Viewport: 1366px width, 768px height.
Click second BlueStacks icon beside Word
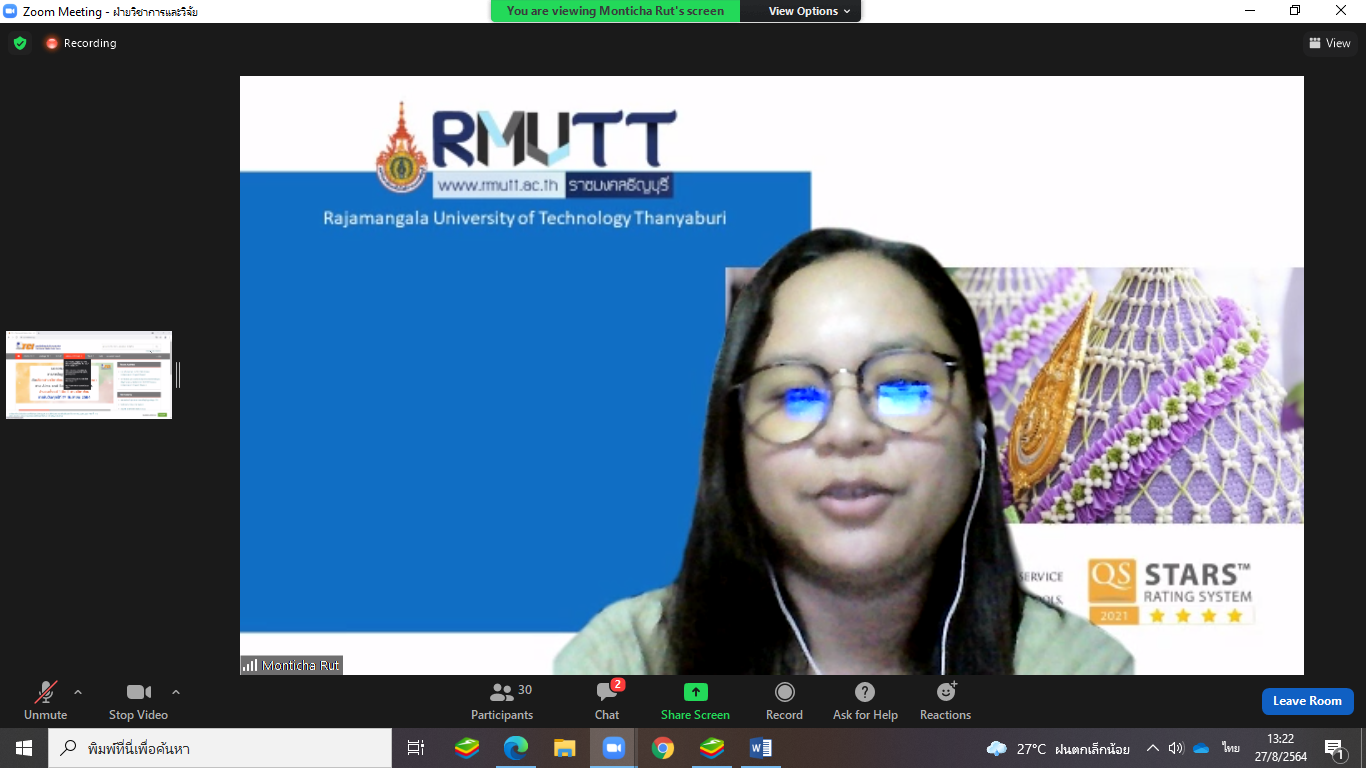(711, 748)
